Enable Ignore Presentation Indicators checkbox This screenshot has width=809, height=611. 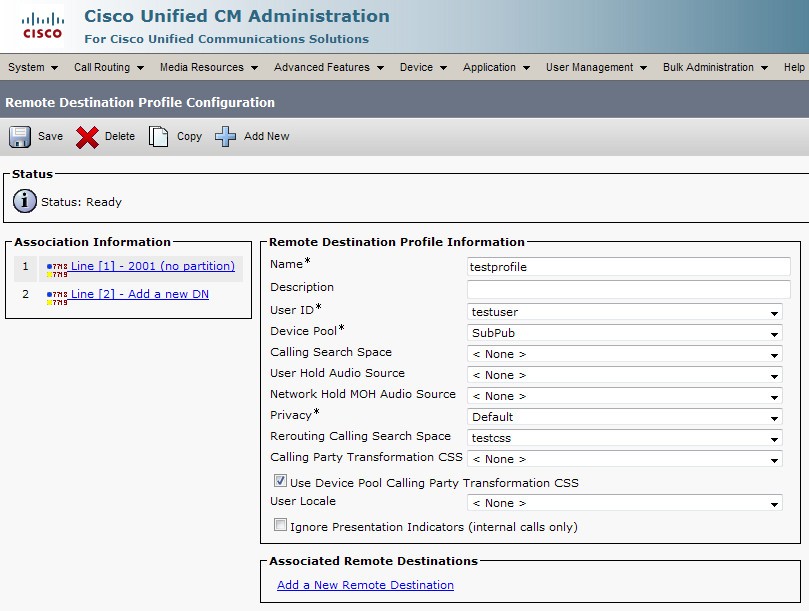pyautogui.click(x=280, y=525)
